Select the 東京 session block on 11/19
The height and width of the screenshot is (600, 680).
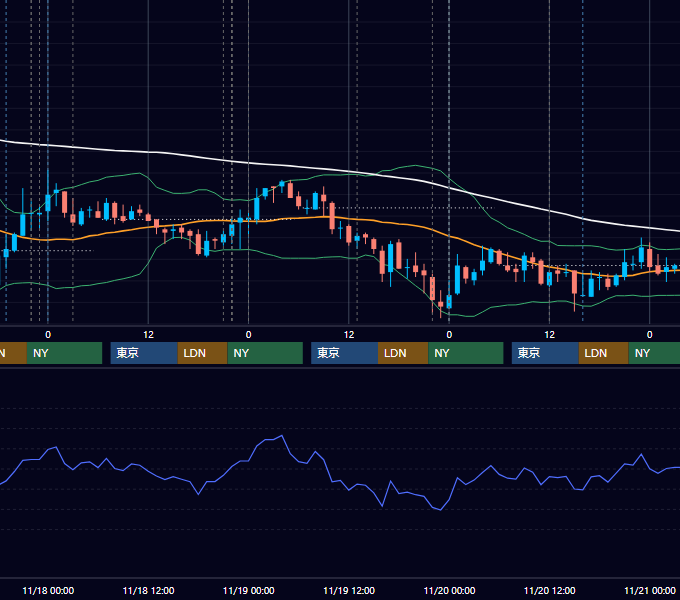344,353
